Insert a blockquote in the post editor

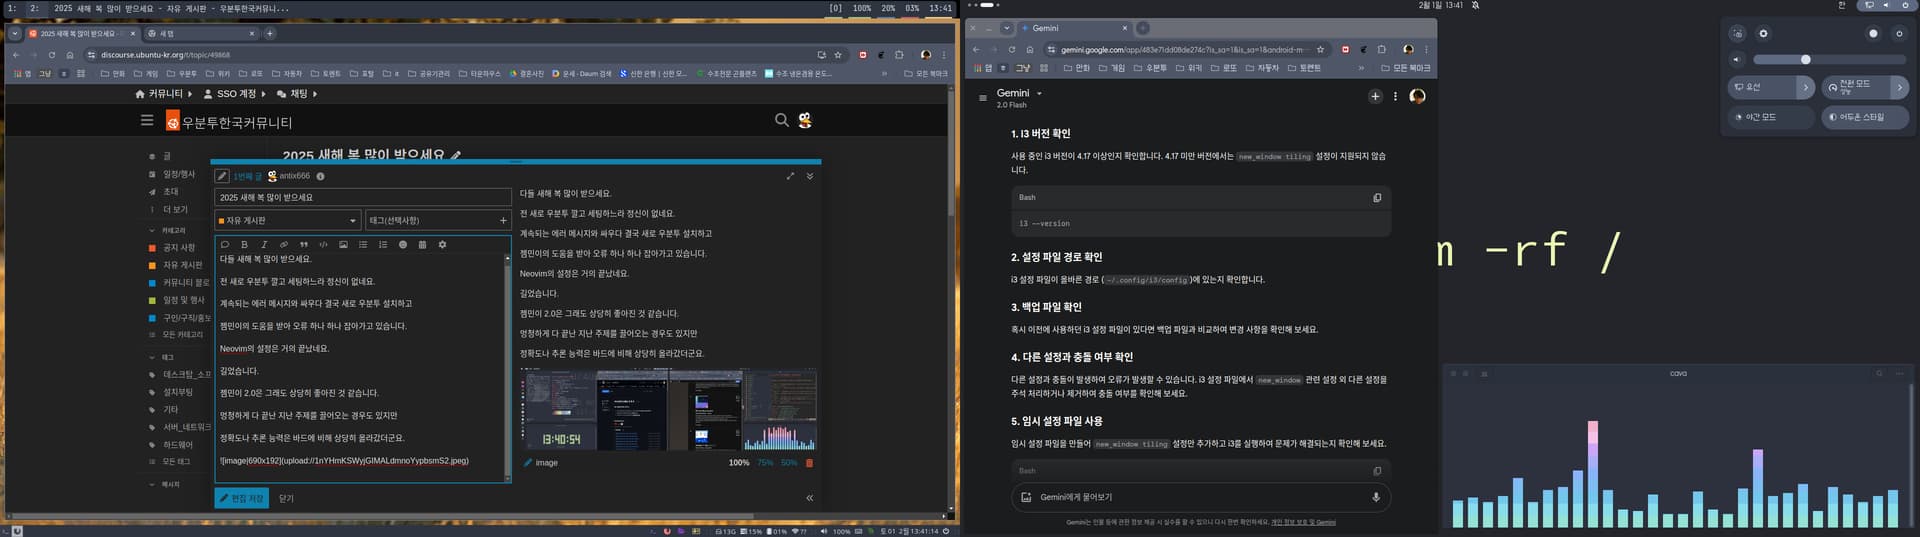tap(304, 244)
